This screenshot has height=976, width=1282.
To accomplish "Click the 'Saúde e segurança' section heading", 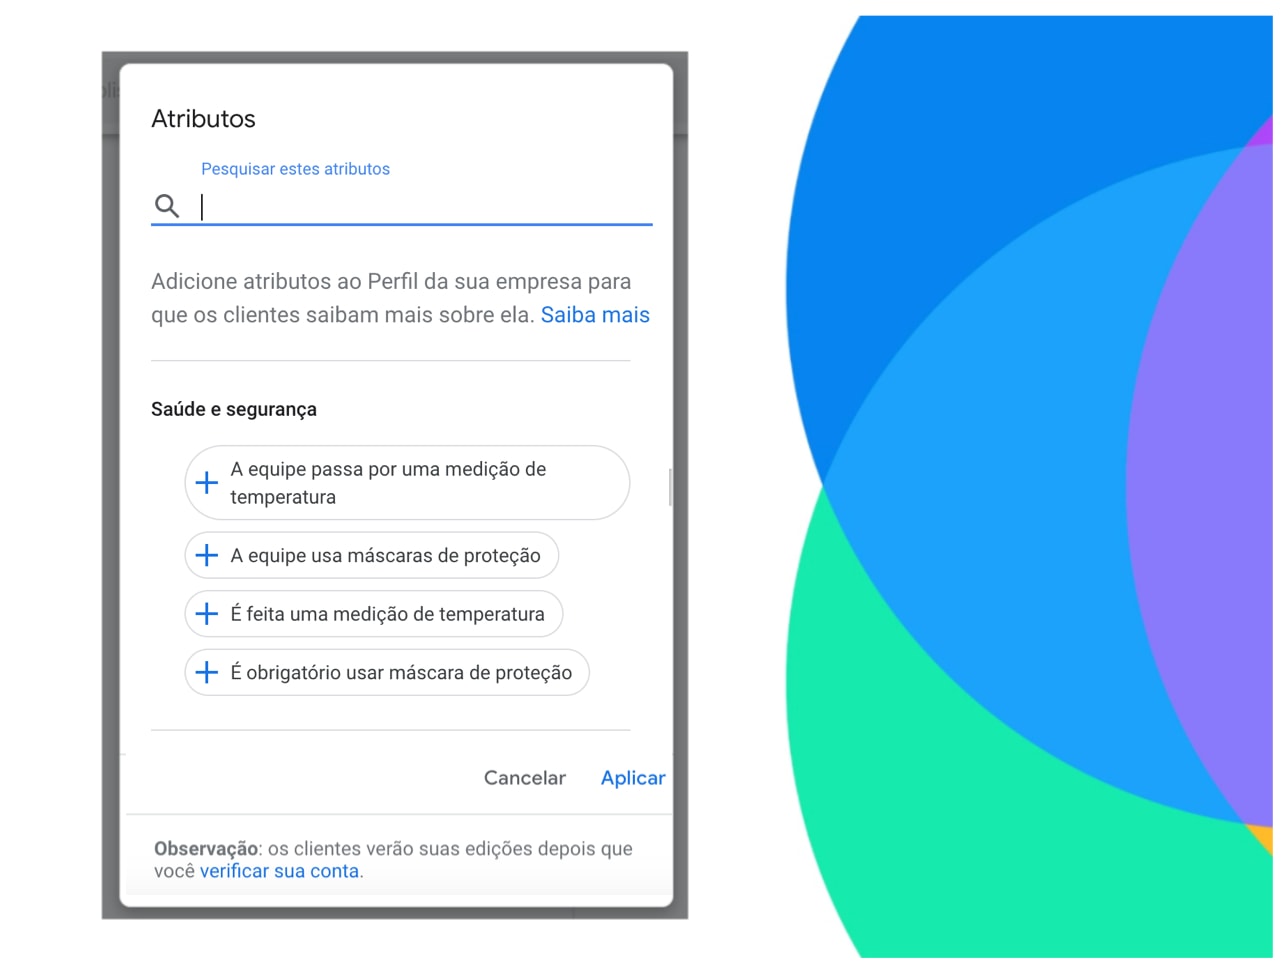I will tap(234, 409).
